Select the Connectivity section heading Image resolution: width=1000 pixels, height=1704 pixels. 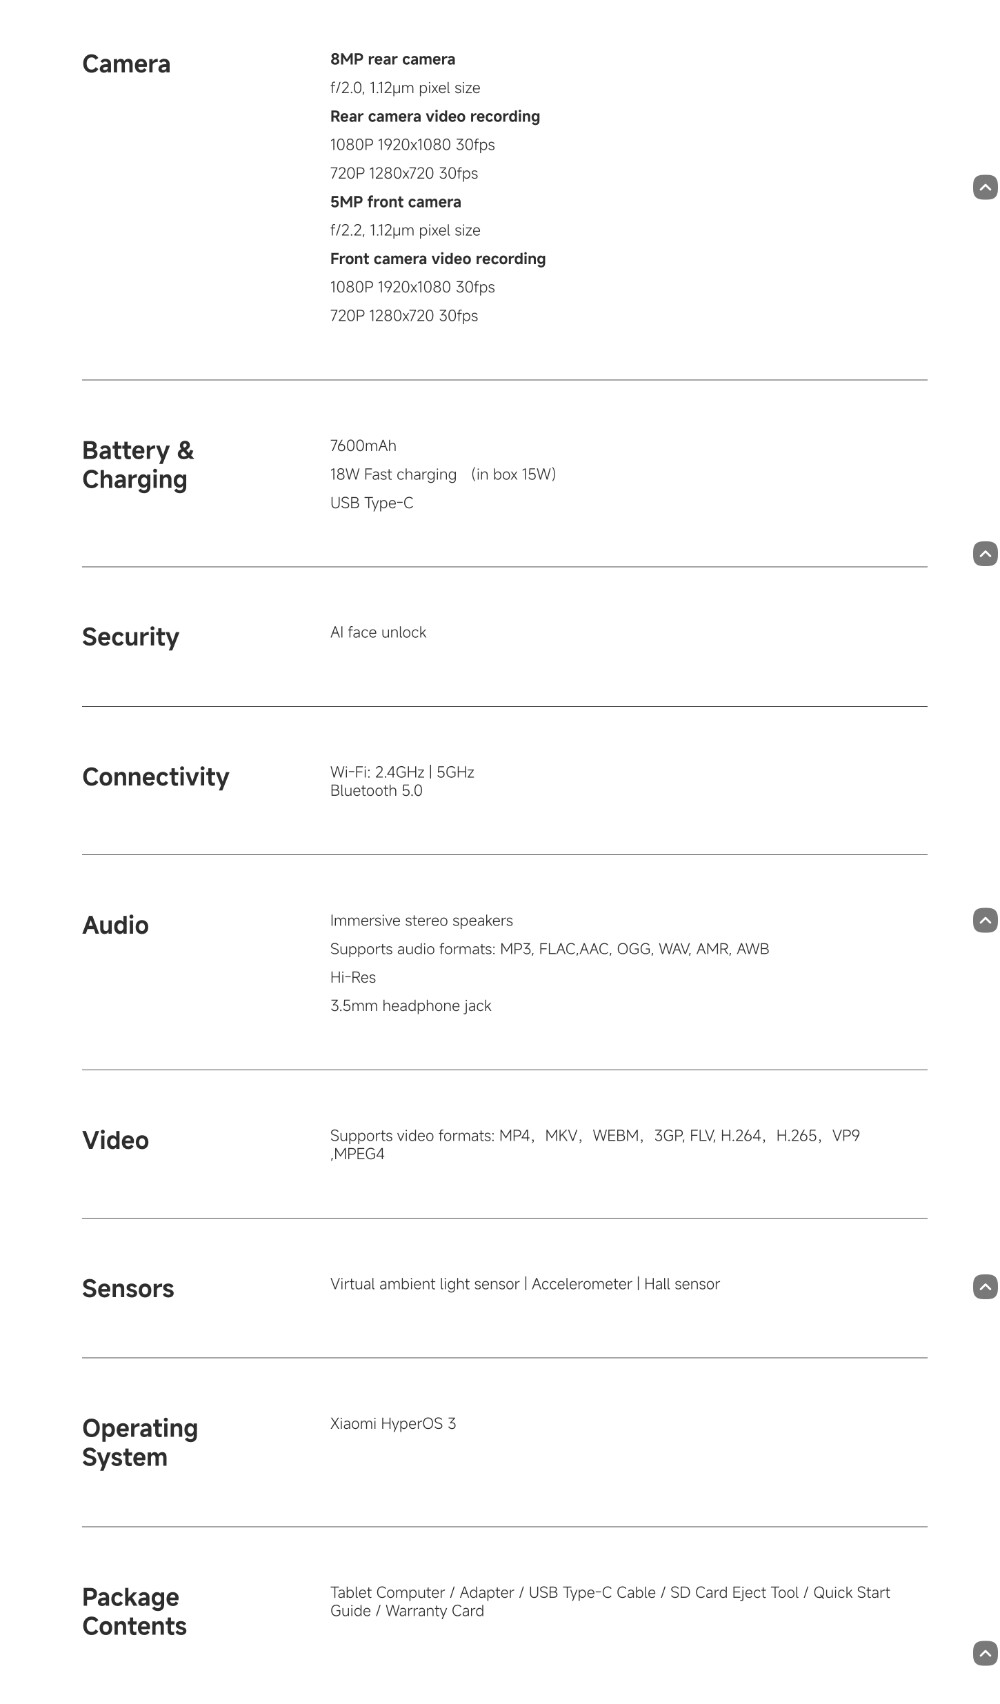click(x=155, y=777)
